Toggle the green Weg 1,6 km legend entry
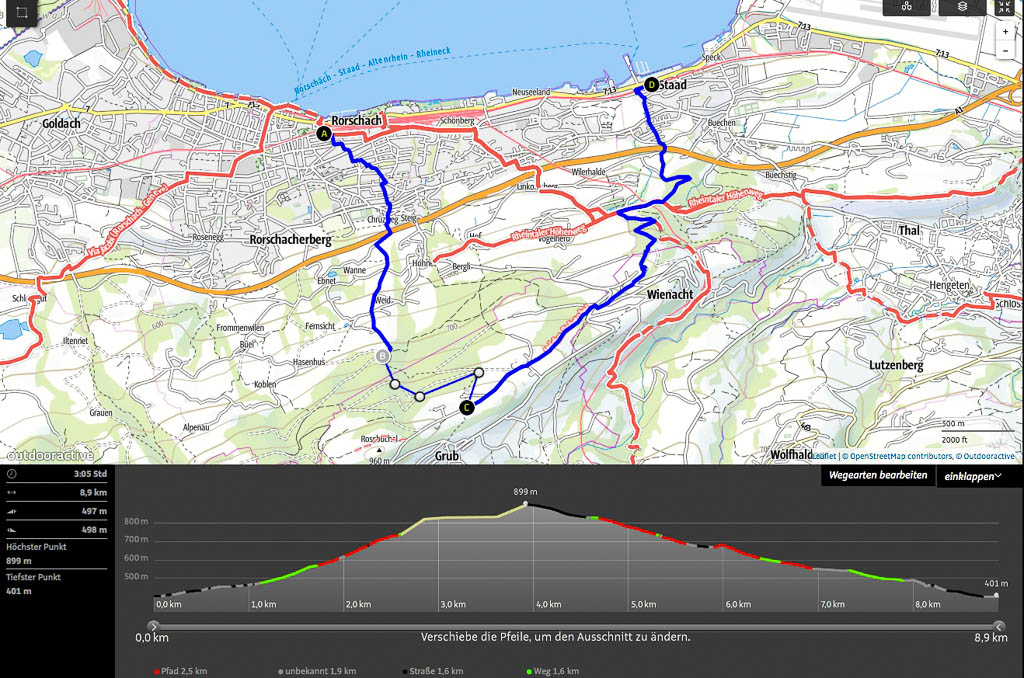 (553, 671)
